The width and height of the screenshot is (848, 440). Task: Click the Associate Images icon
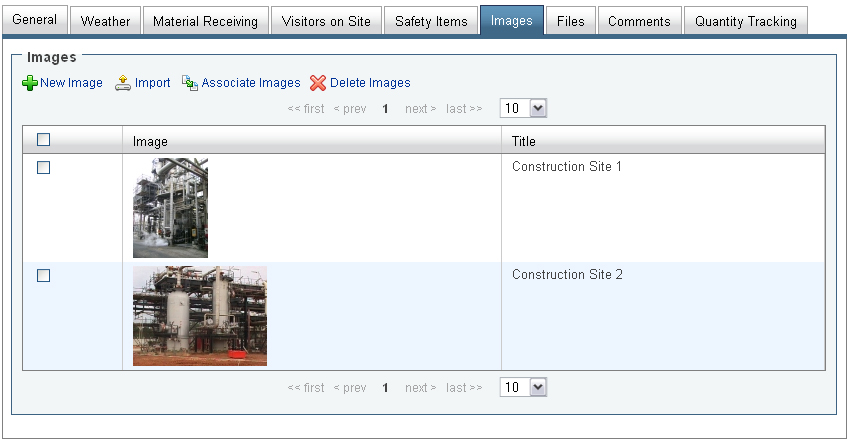(x=190, y=83)
